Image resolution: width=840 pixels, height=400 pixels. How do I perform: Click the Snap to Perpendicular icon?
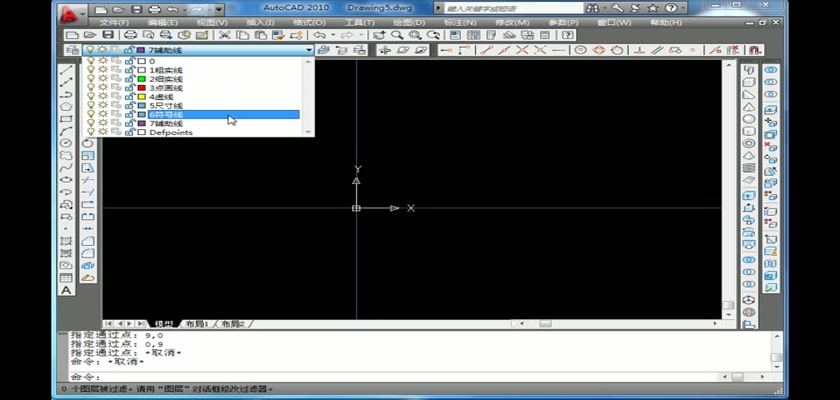639,50
